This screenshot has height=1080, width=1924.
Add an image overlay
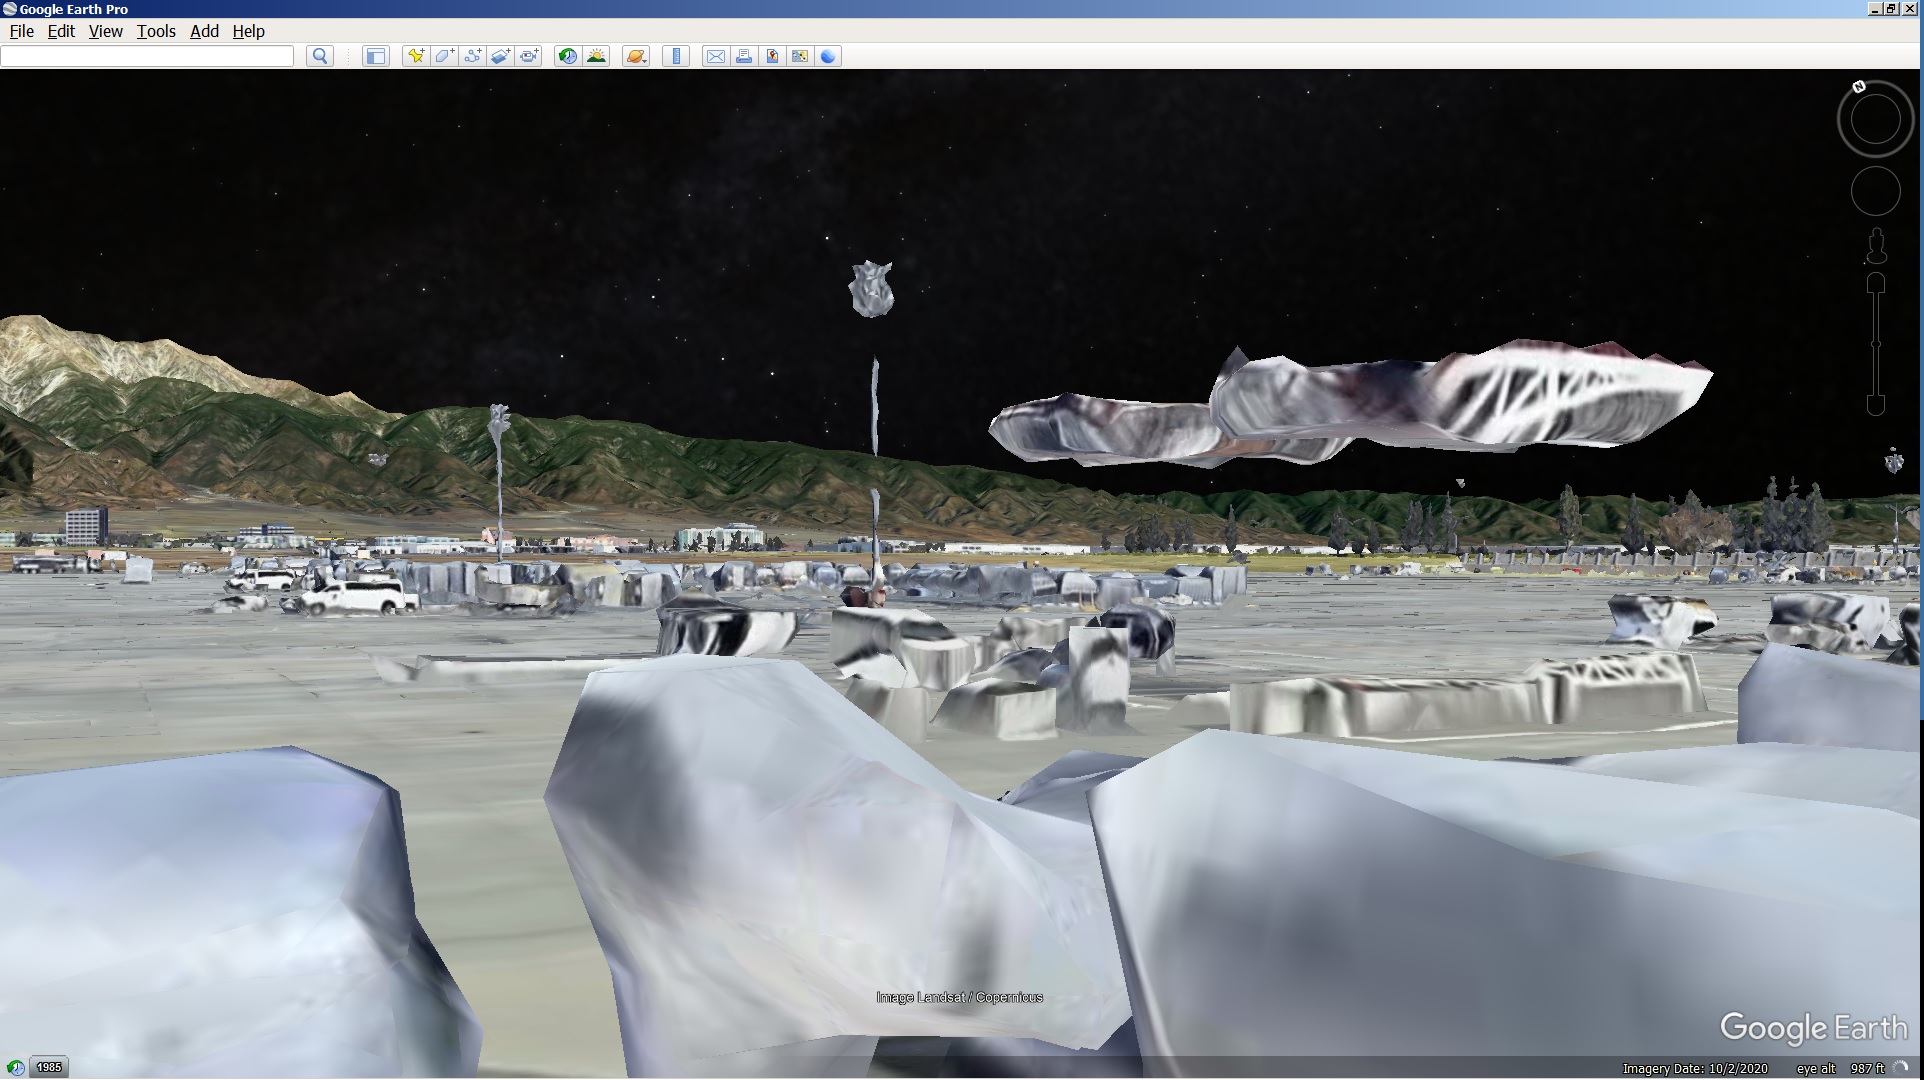[500, 56]
